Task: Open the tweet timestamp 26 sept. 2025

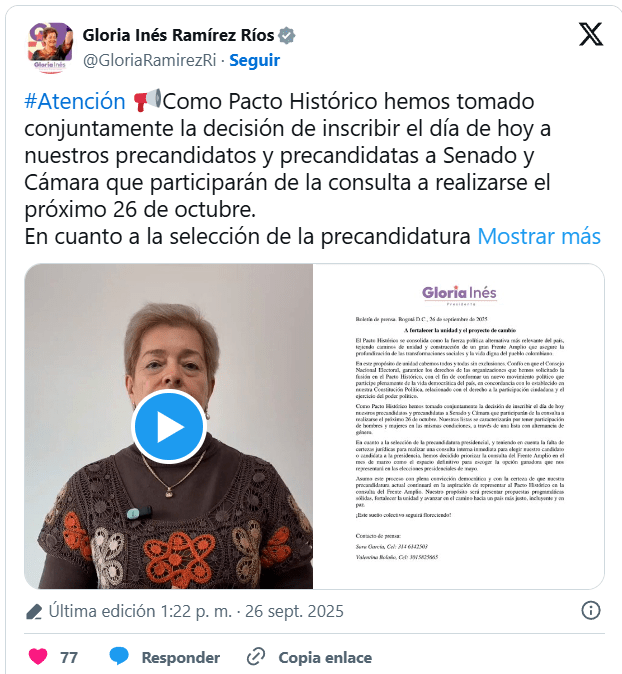Action: coord(294,611)
